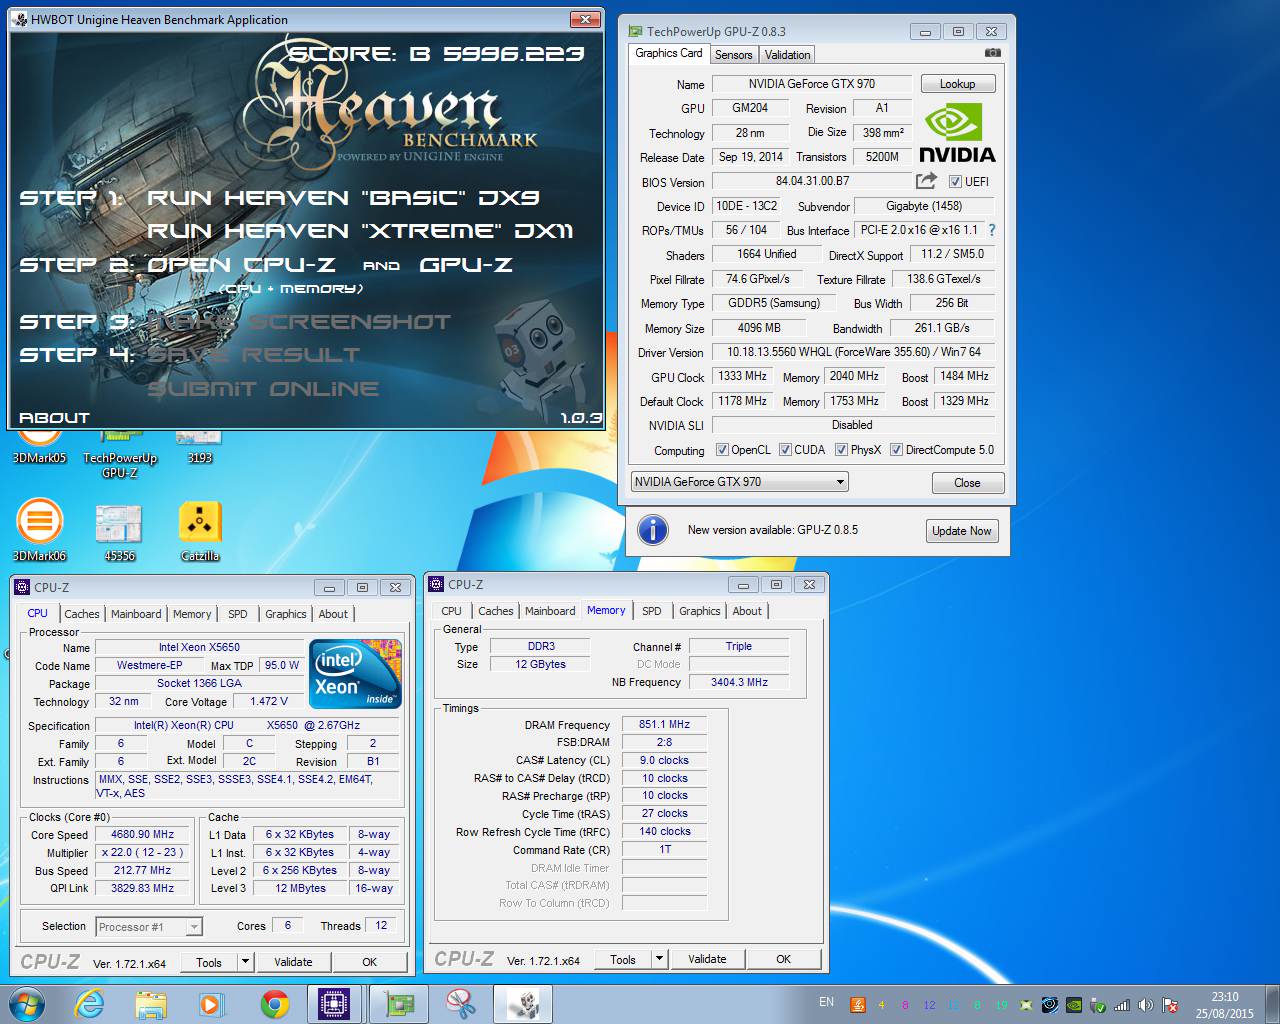
Task: Open Windows Media Player from taskbar
Action: click(211, 1004)
